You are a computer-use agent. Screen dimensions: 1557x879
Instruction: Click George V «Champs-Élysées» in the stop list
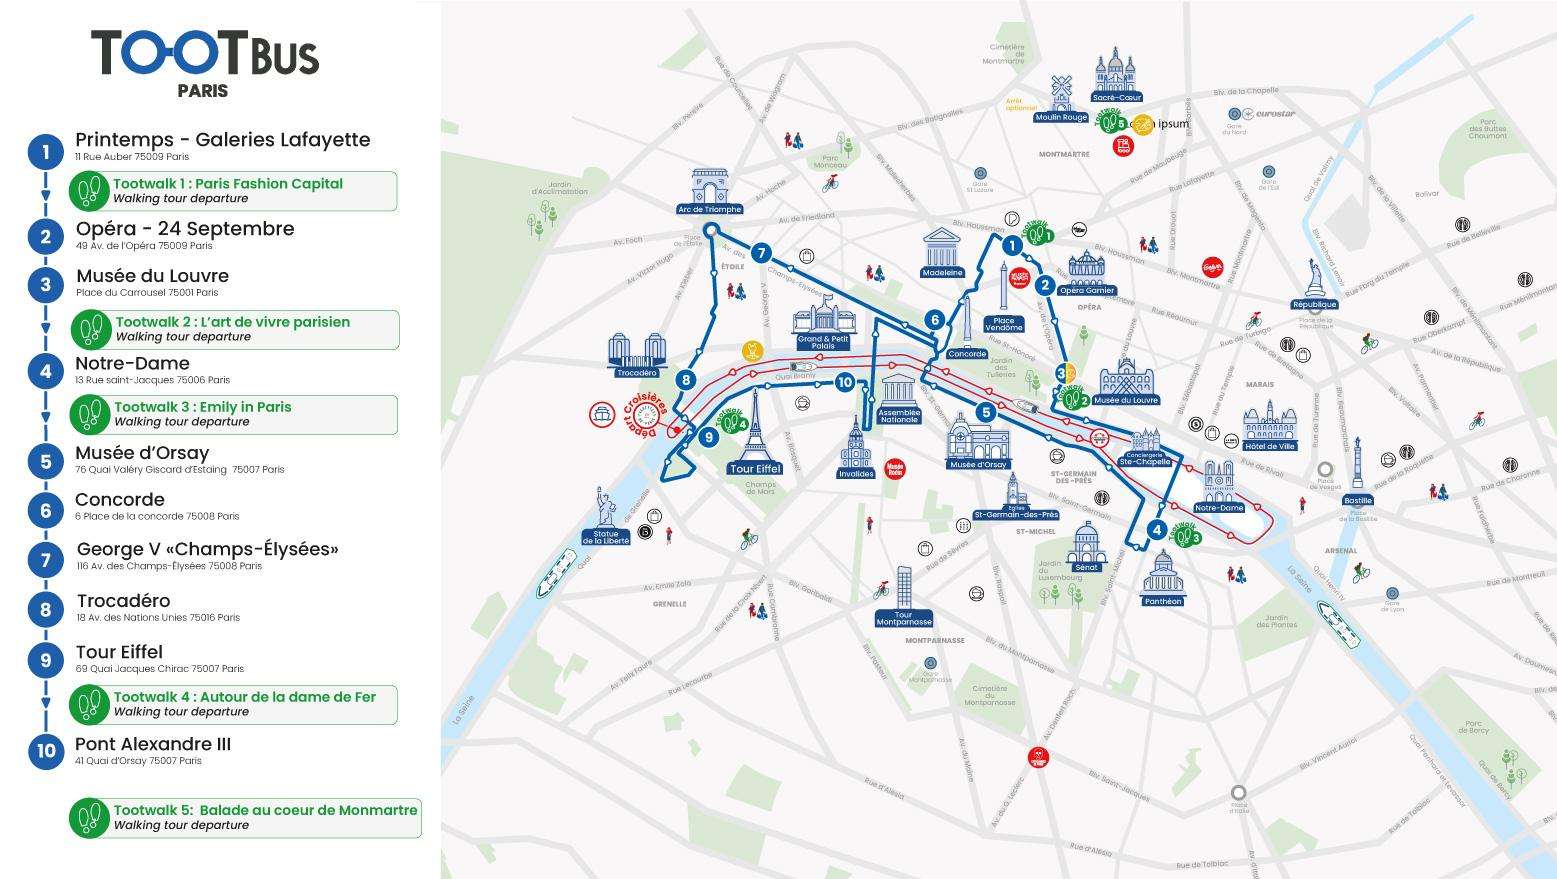click(207, 549)
